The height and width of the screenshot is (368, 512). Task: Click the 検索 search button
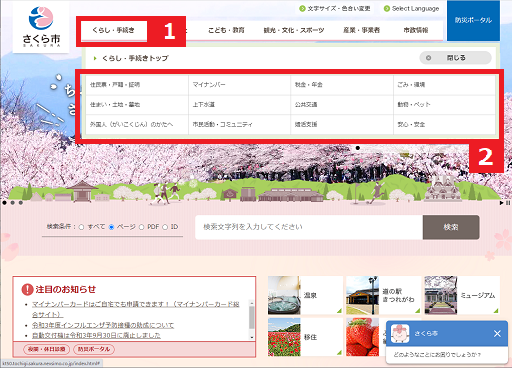click(x=451, y=227)
